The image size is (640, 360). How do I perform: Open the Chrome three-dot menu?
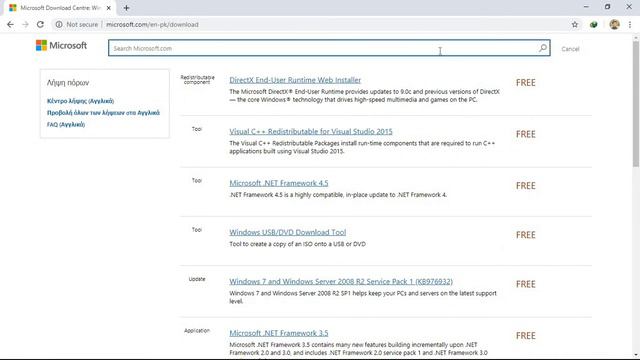coord(630,24)
